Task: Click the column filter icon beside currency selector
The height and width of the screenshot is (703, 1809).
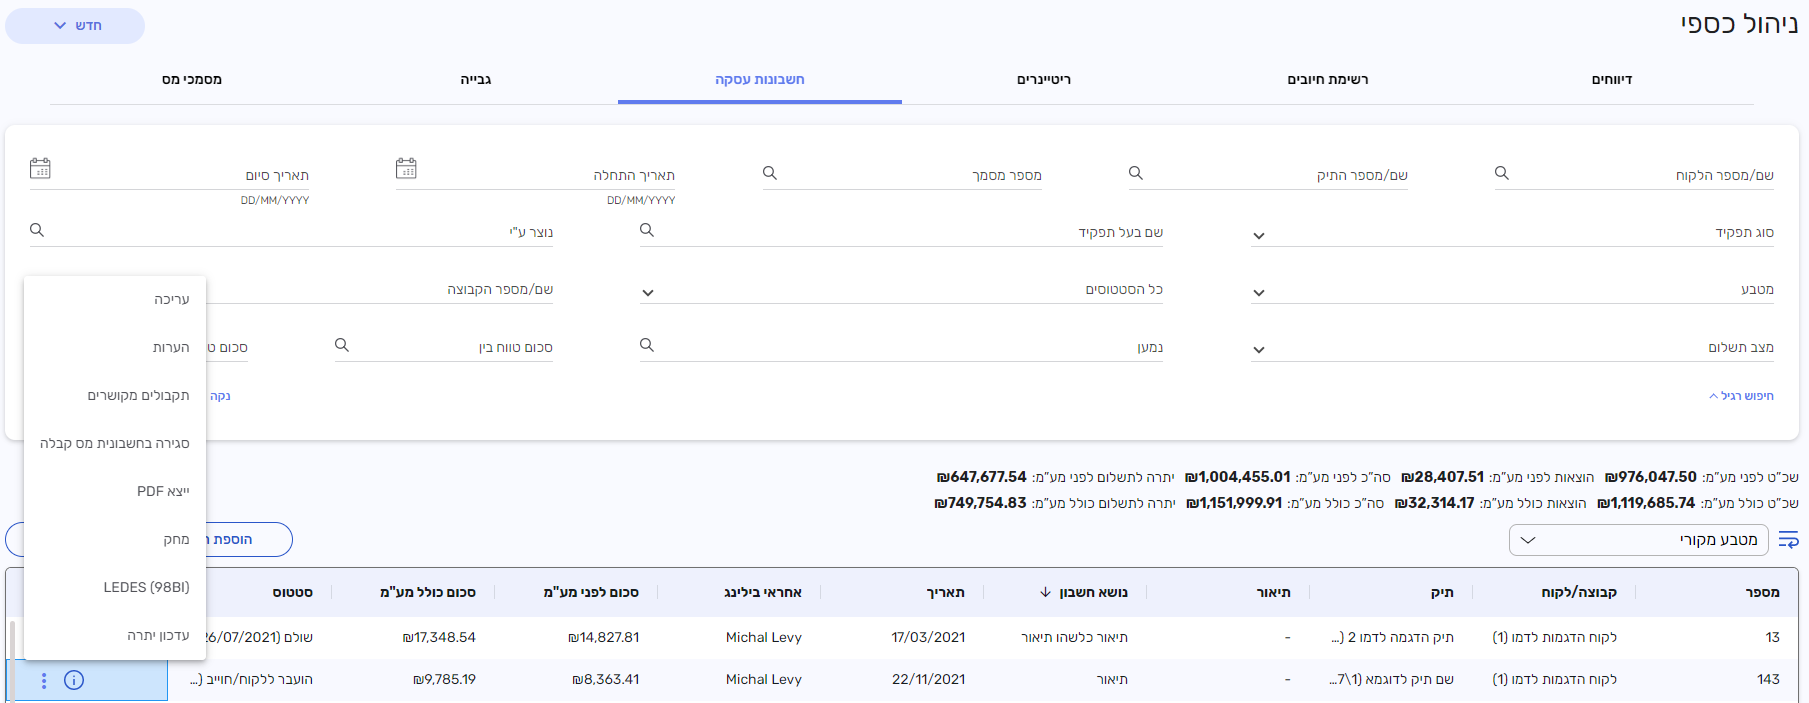Action: tap(1788, 540)
